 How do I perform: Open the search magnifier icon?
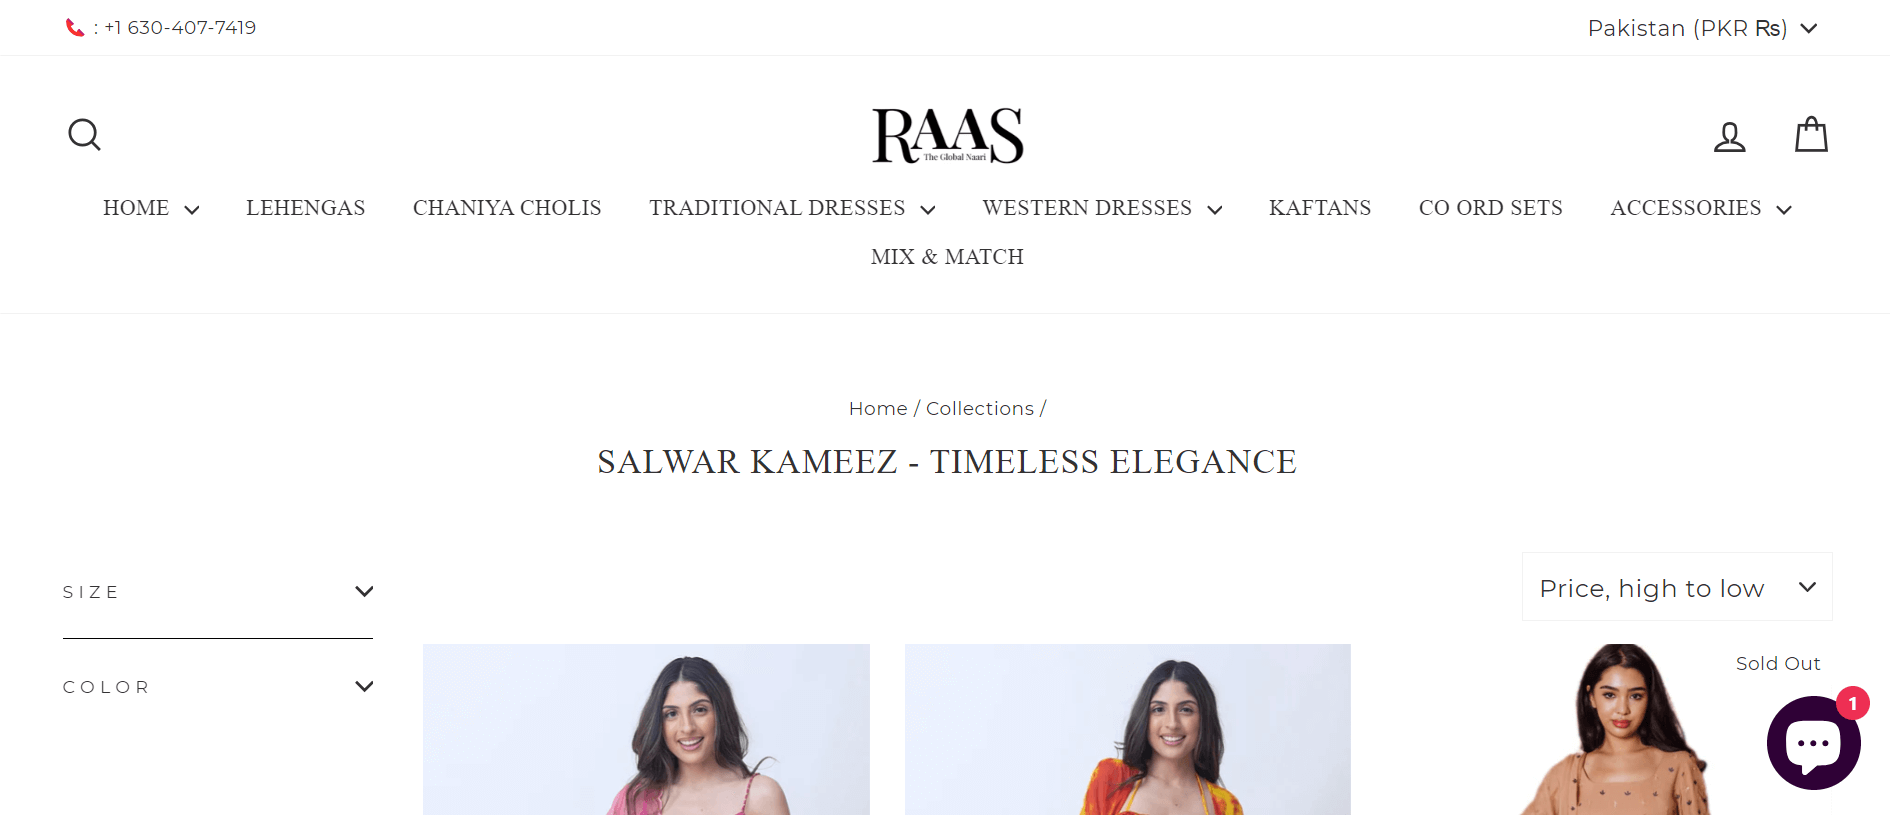pyautogui.click(x=84, y=135)
